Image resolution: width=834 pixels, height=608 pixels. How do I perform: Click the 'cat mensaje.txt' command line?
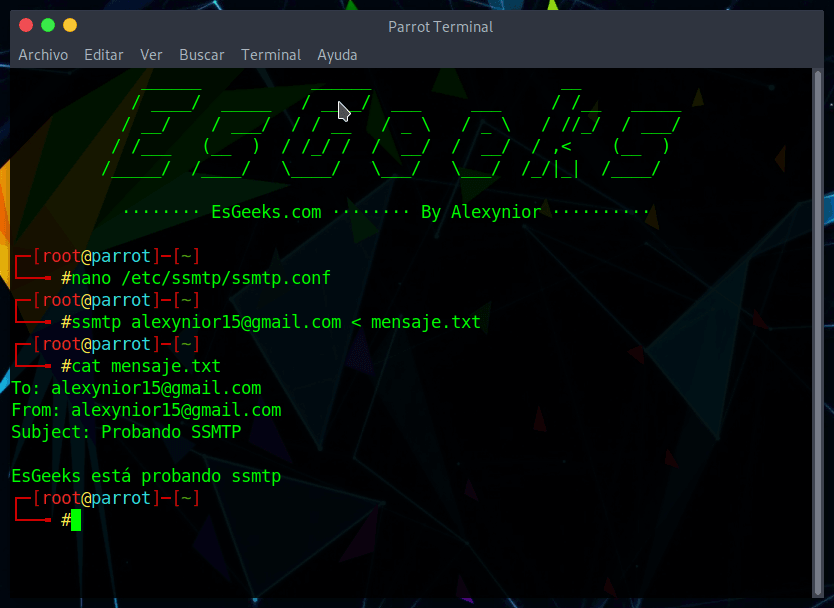click(x=146, y=366)
